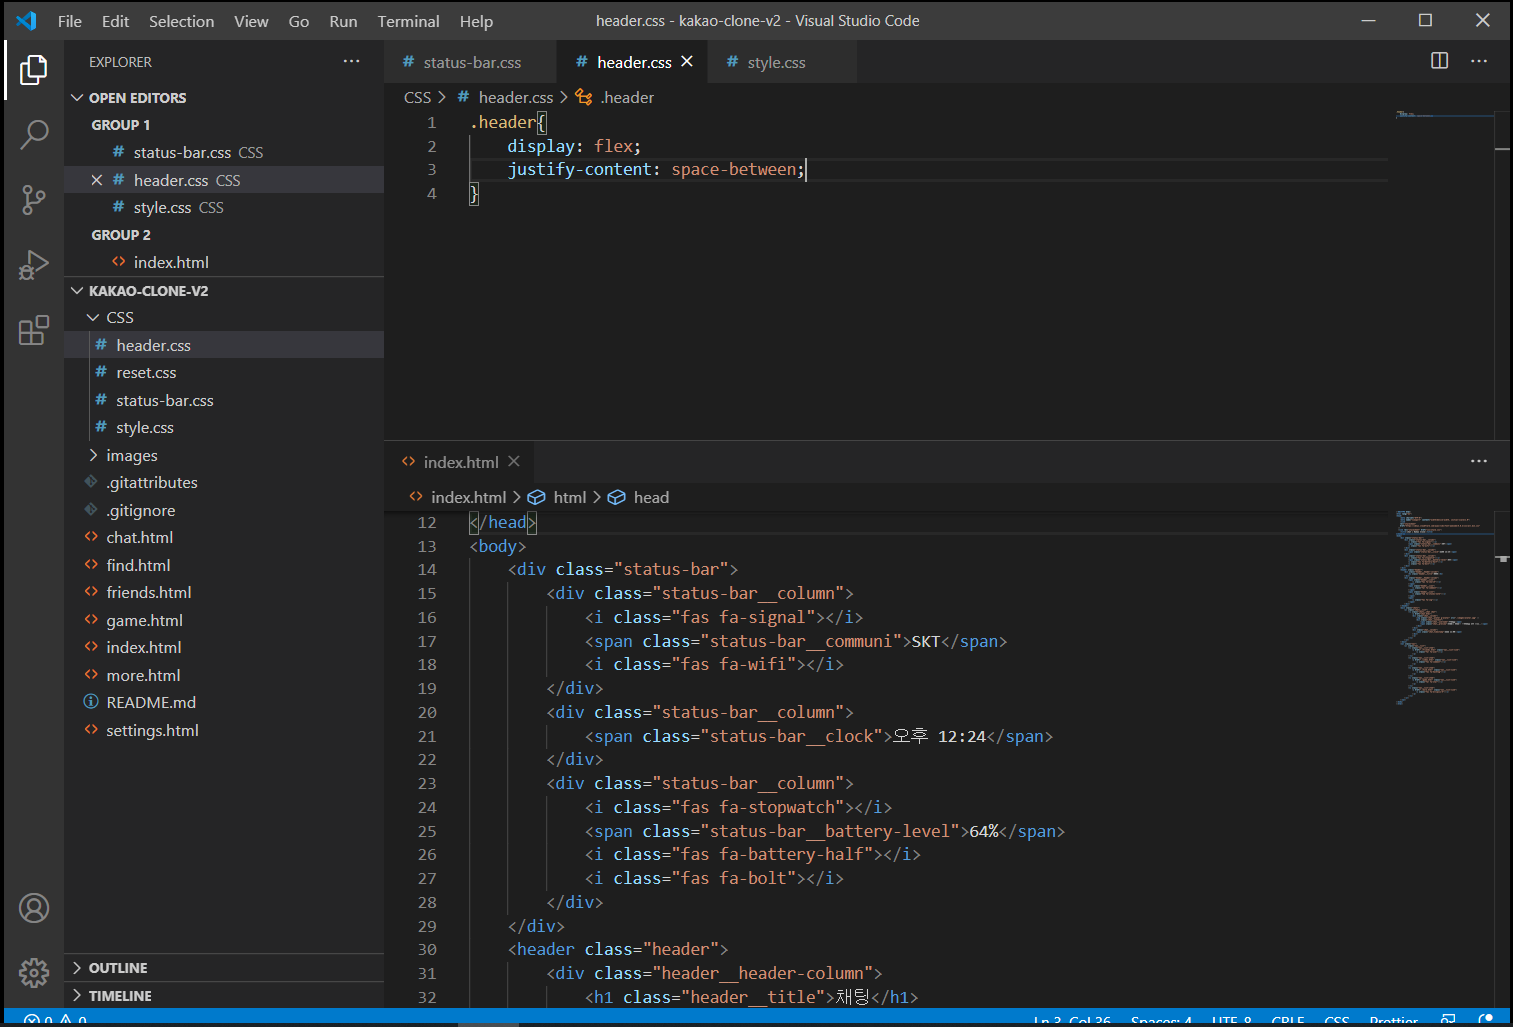Open the Explorer view in the activity bar
The height and width of the screenshot is (1027, 1513).
click(33, 70)
